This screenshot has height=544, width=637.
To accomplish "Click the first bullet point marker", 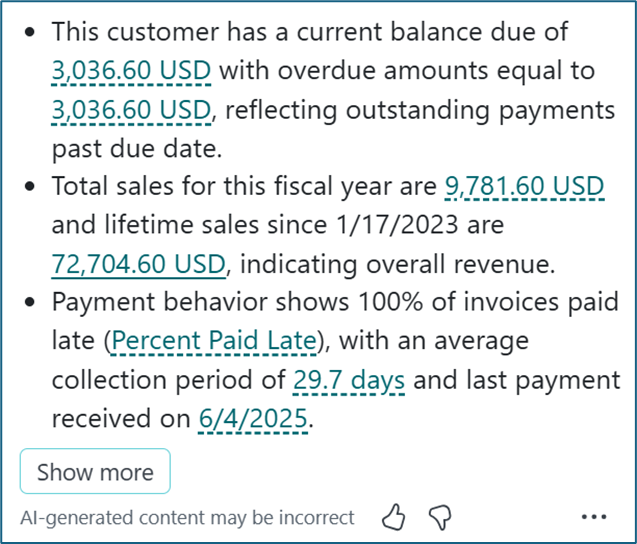I will pyautogui.click(x=33, y=33).
